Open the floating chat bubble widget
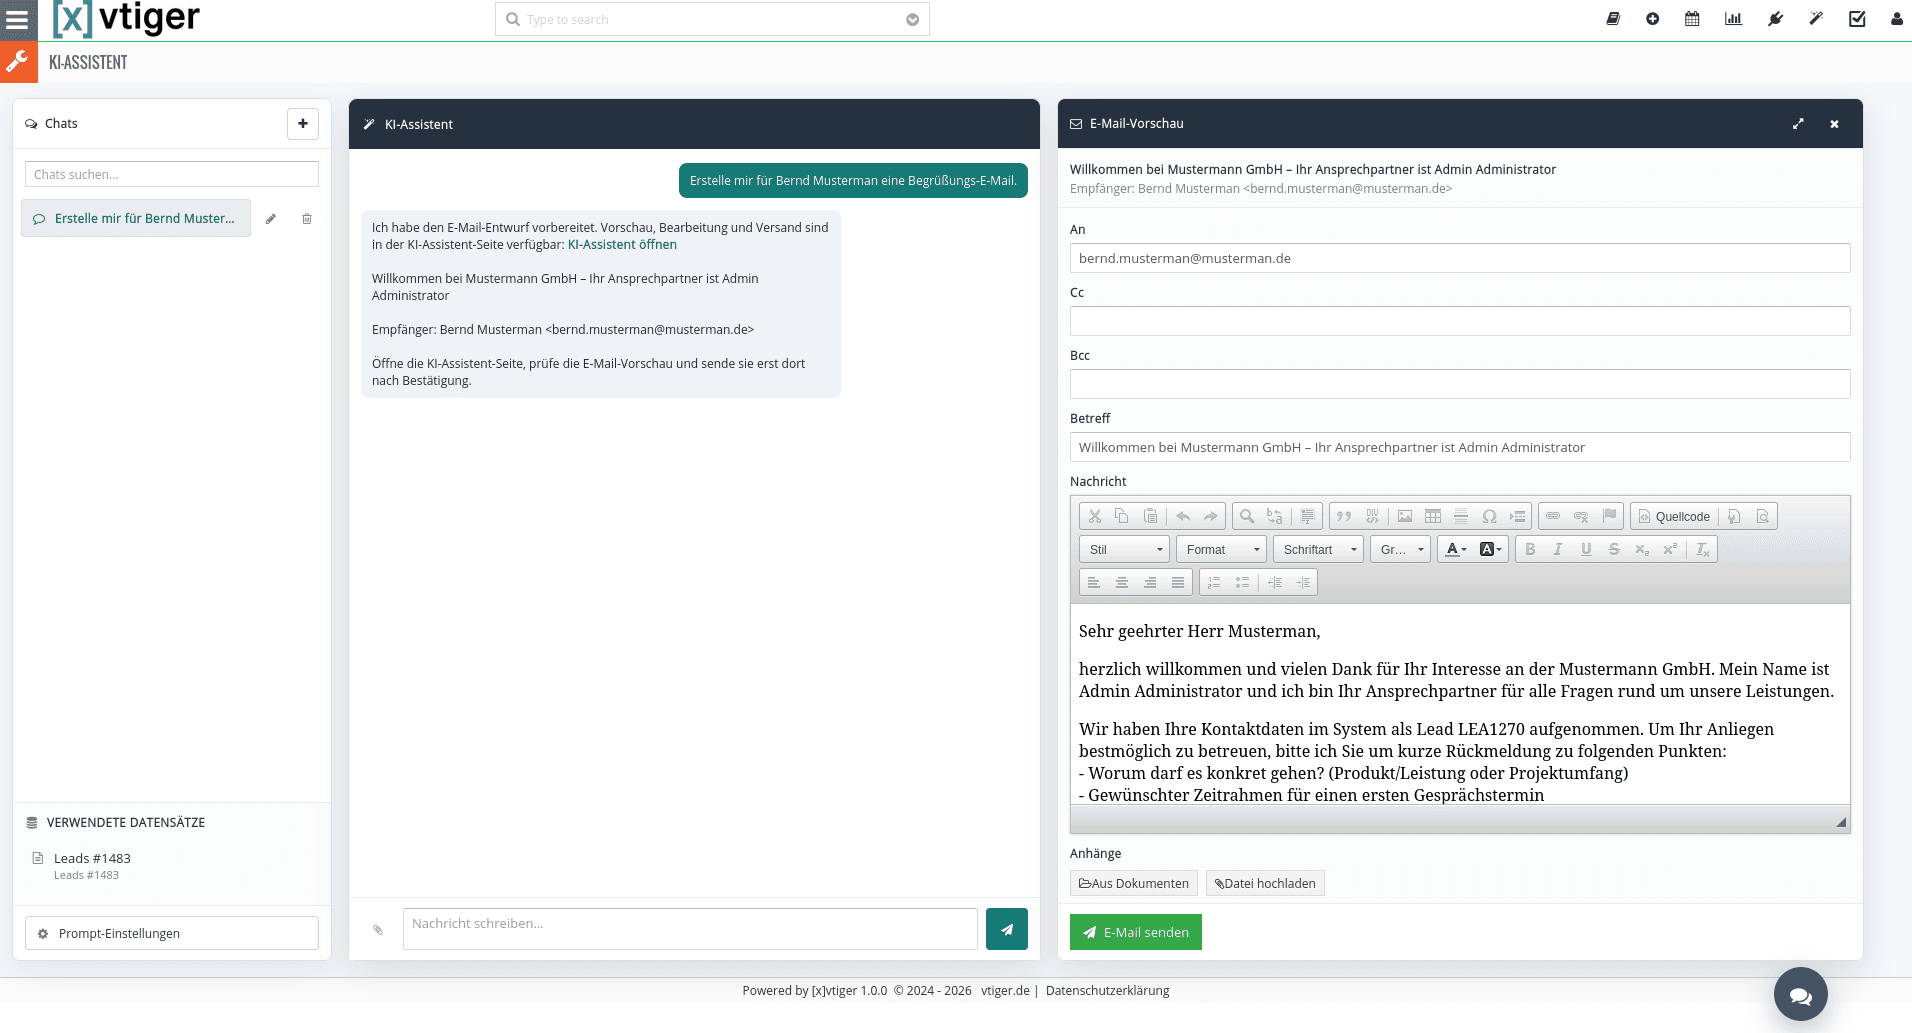1912x1033 pixels. 1801,994
